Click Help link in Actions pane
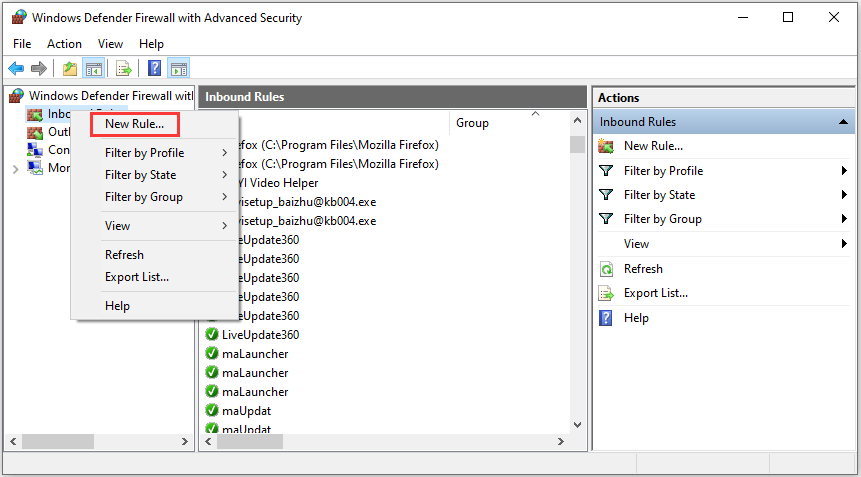The image size is (861, 477). (636, 318)
